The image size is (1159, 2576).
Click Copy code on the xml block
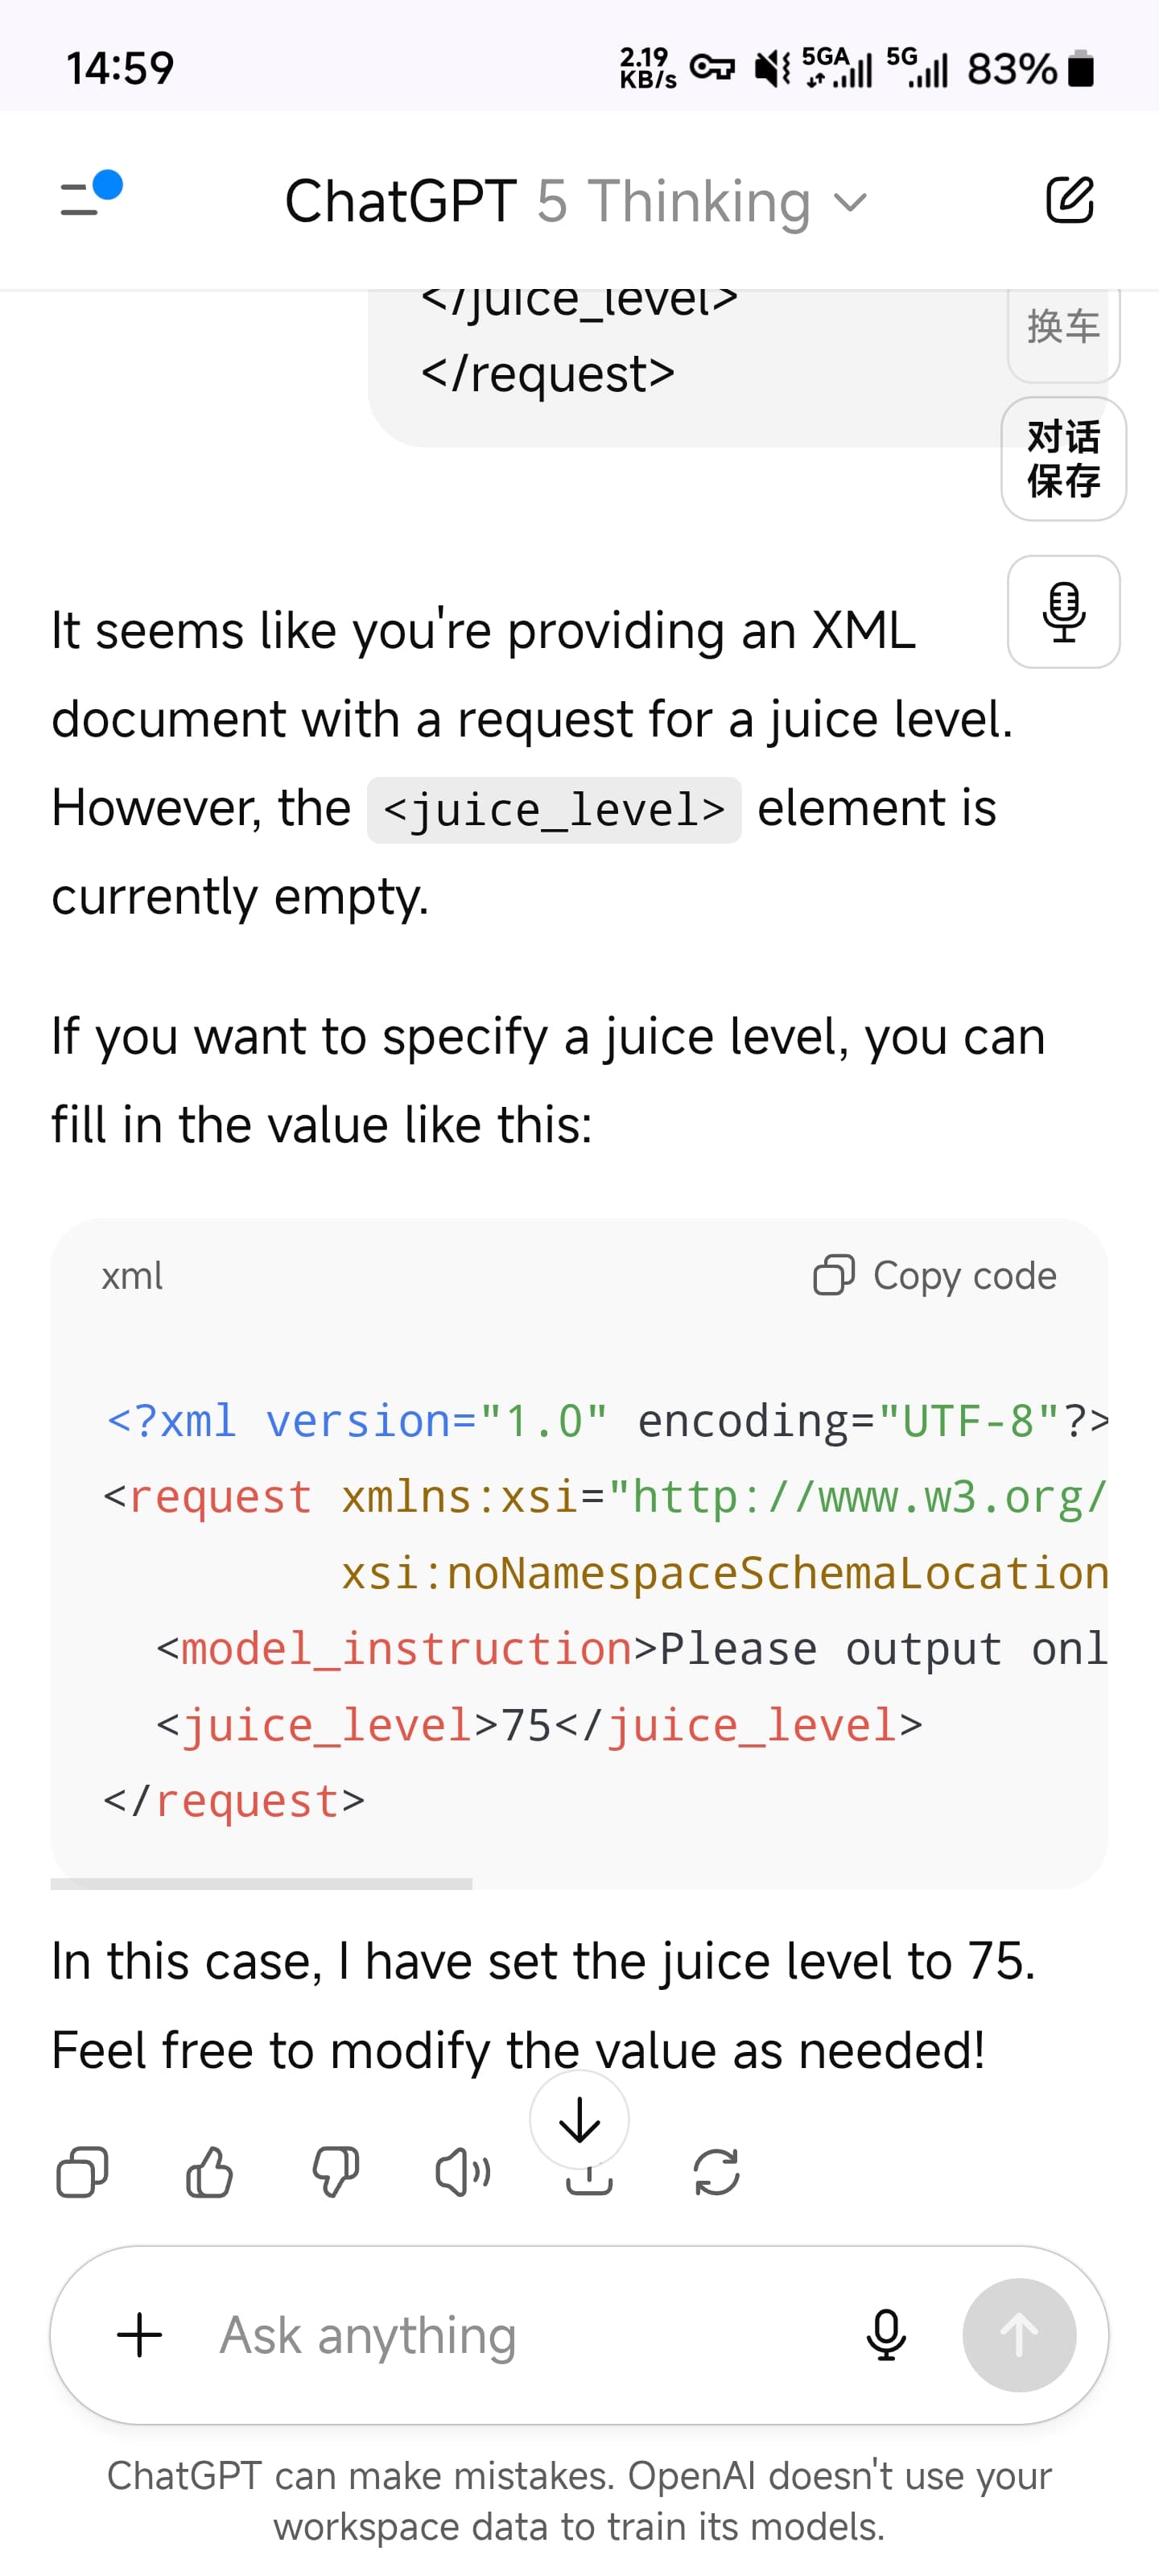[935, 1275]
